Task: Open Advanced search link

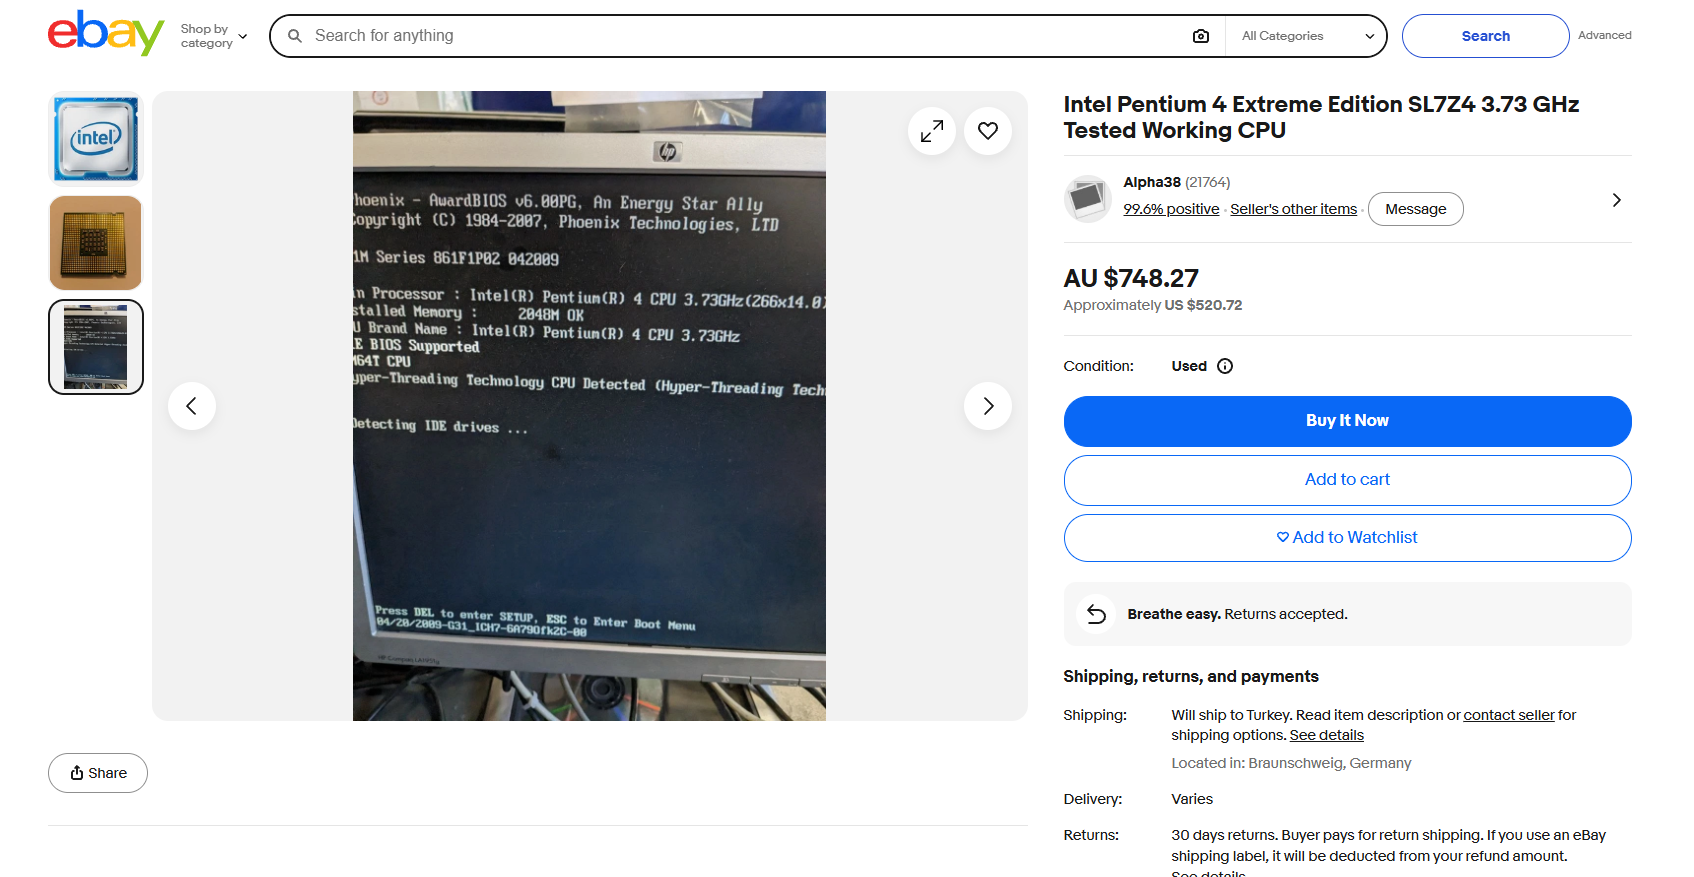Action: [x=1605, y=35]
